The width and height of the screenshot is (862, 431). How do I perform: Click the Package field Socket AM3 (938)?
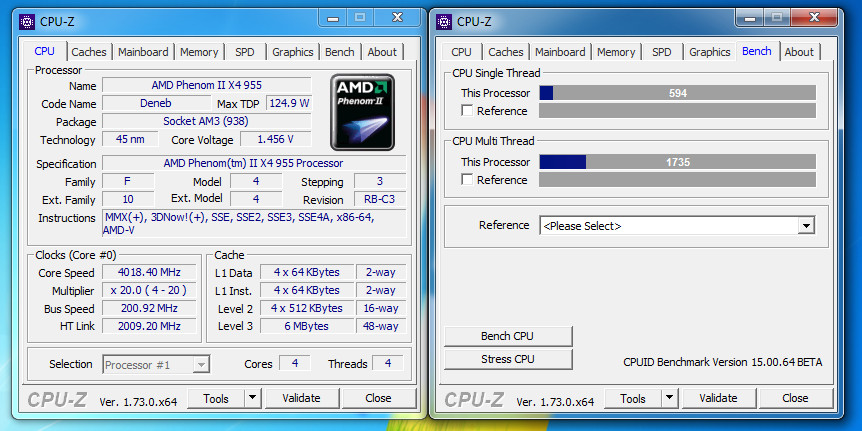coord(207,121)
